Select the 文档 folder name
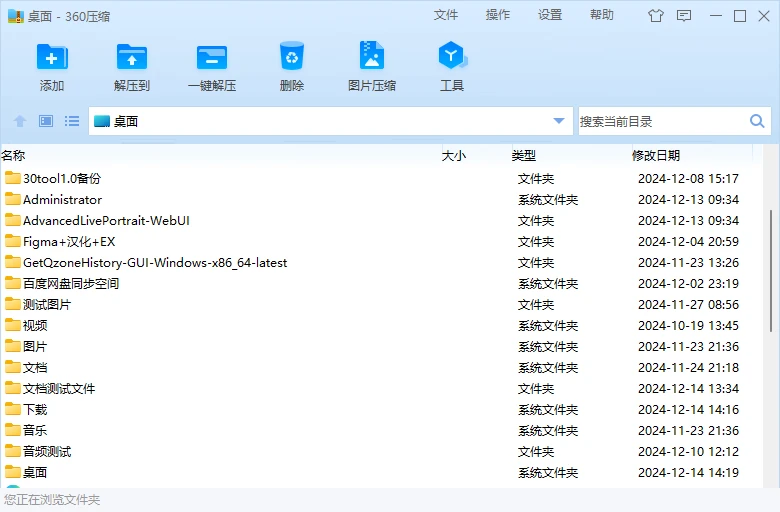The image size is (780, 512). pos(35,367)
